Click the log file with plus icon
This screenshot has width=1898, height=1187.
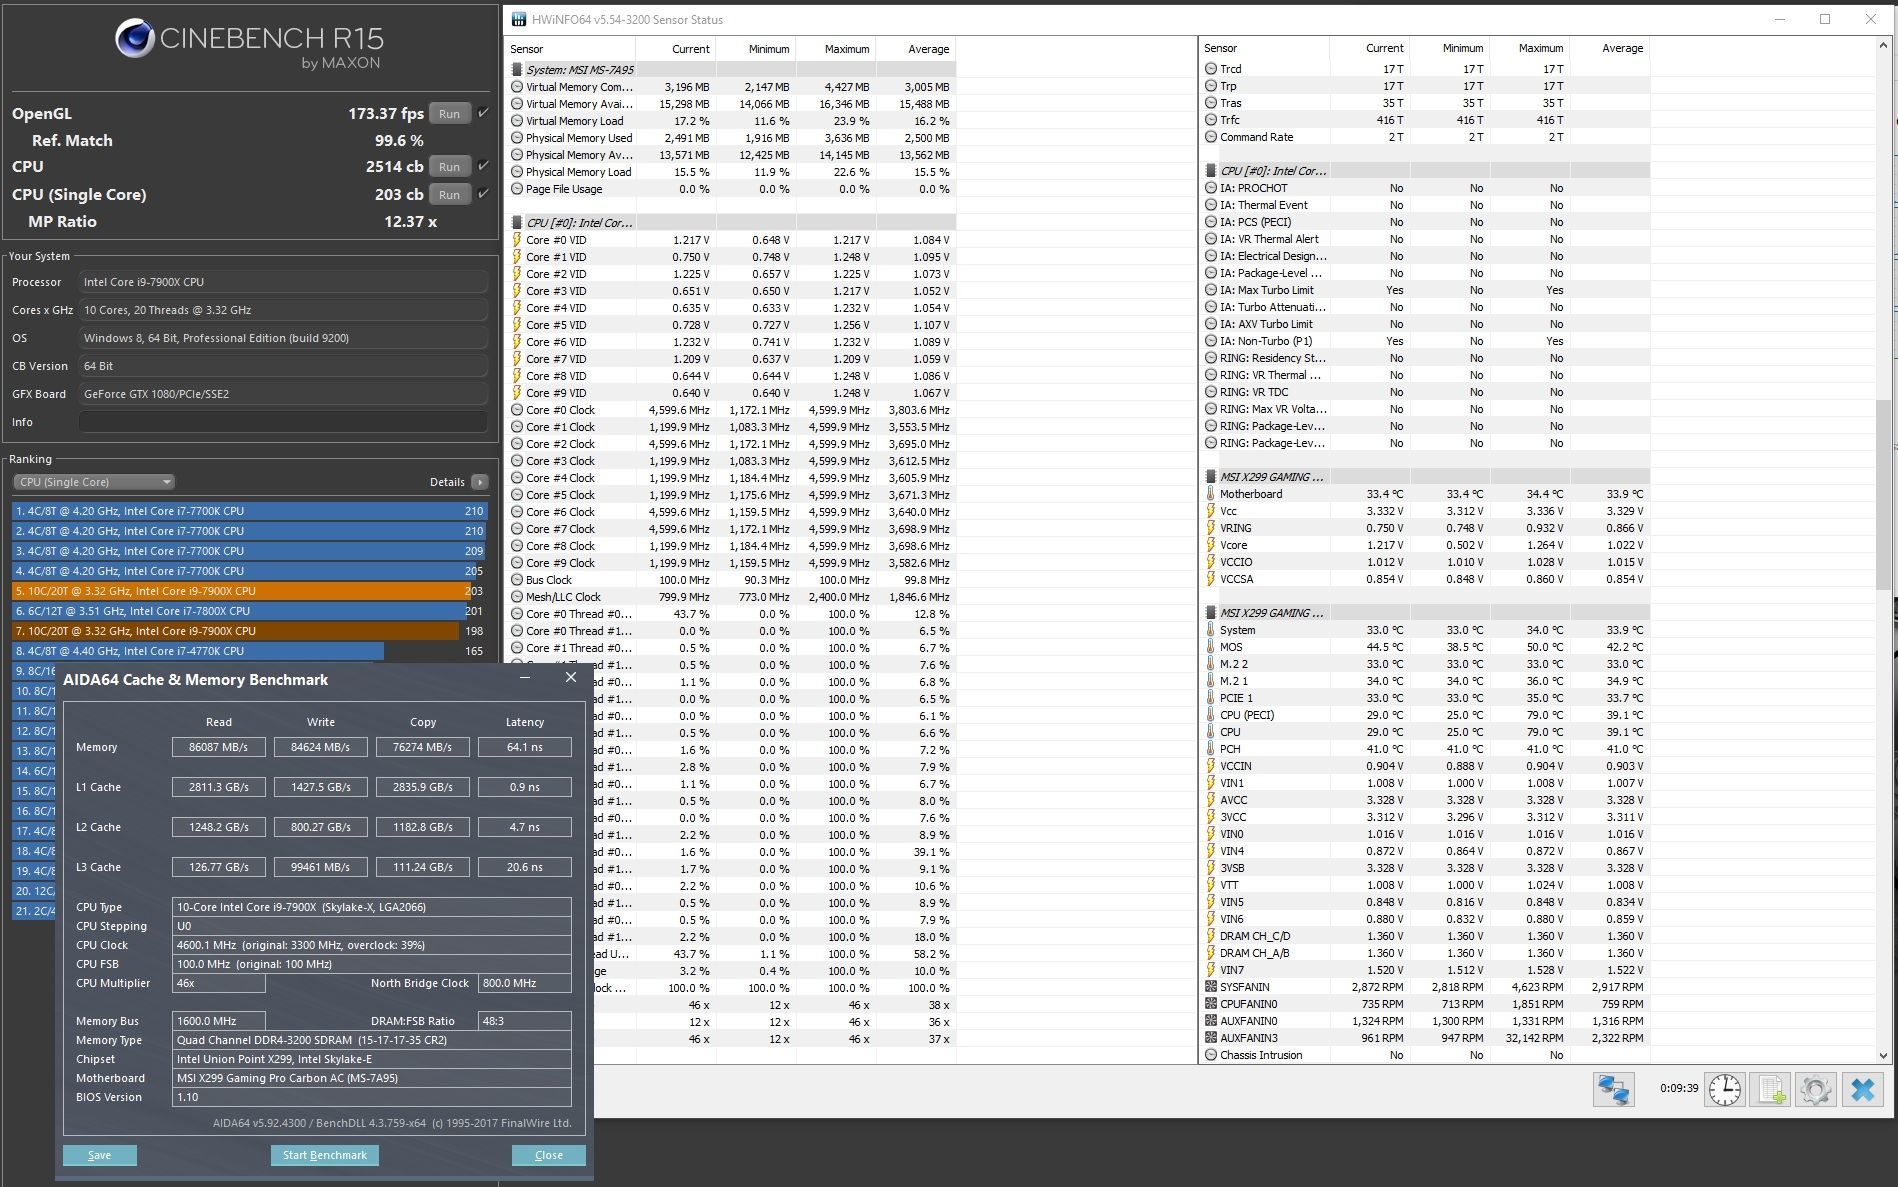pos(1771,1089)
